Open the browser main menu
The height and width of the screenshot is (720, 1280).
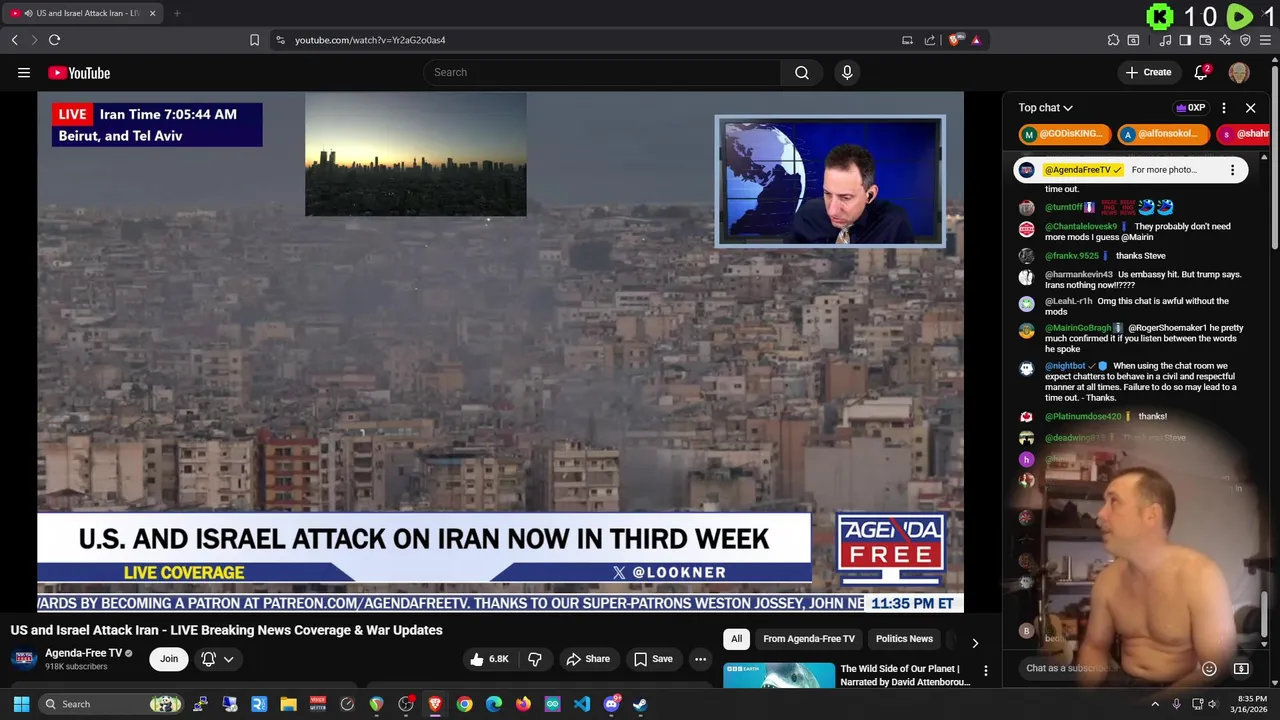point(1266,40)
